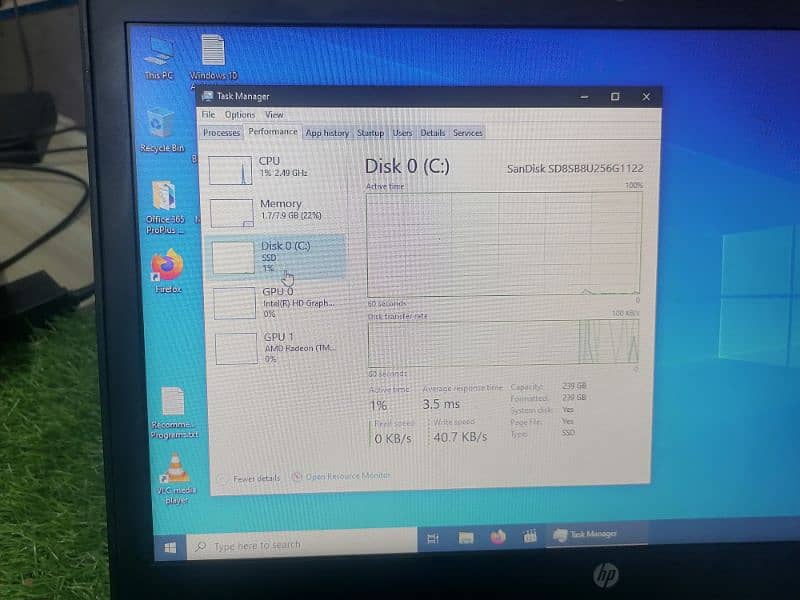Launch Firefox from the desktop shortcut

click(167, 267)
